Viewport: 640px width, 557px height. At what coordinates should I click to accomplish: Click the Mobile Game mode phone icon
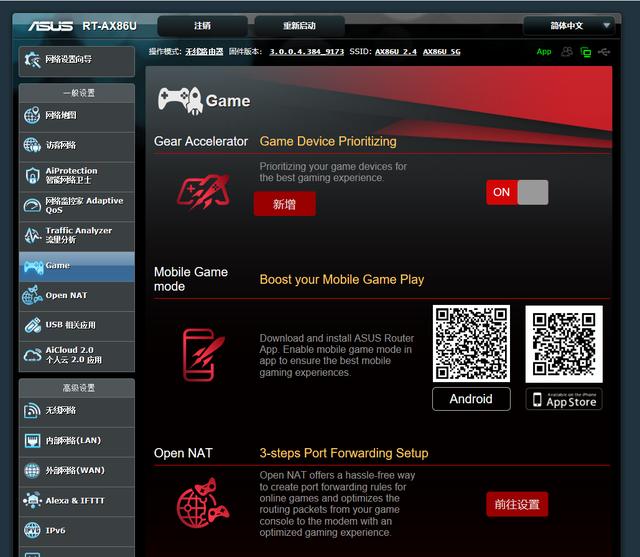pos(203,355)
